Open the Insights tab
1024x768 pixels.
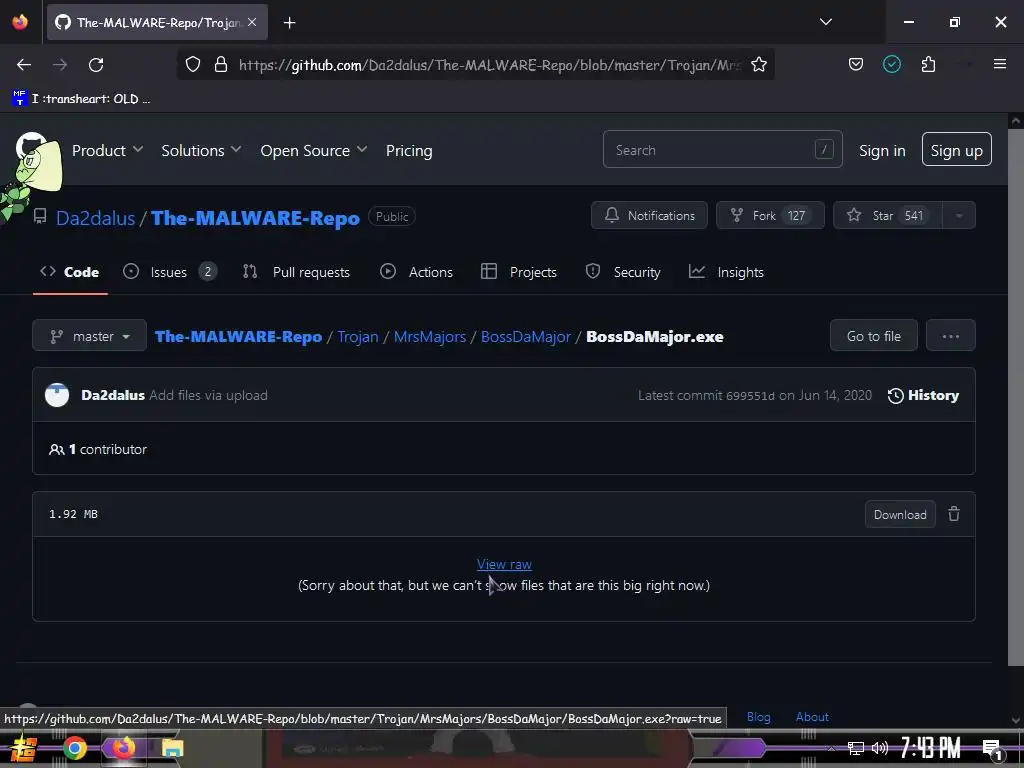(x=726, y=272)
